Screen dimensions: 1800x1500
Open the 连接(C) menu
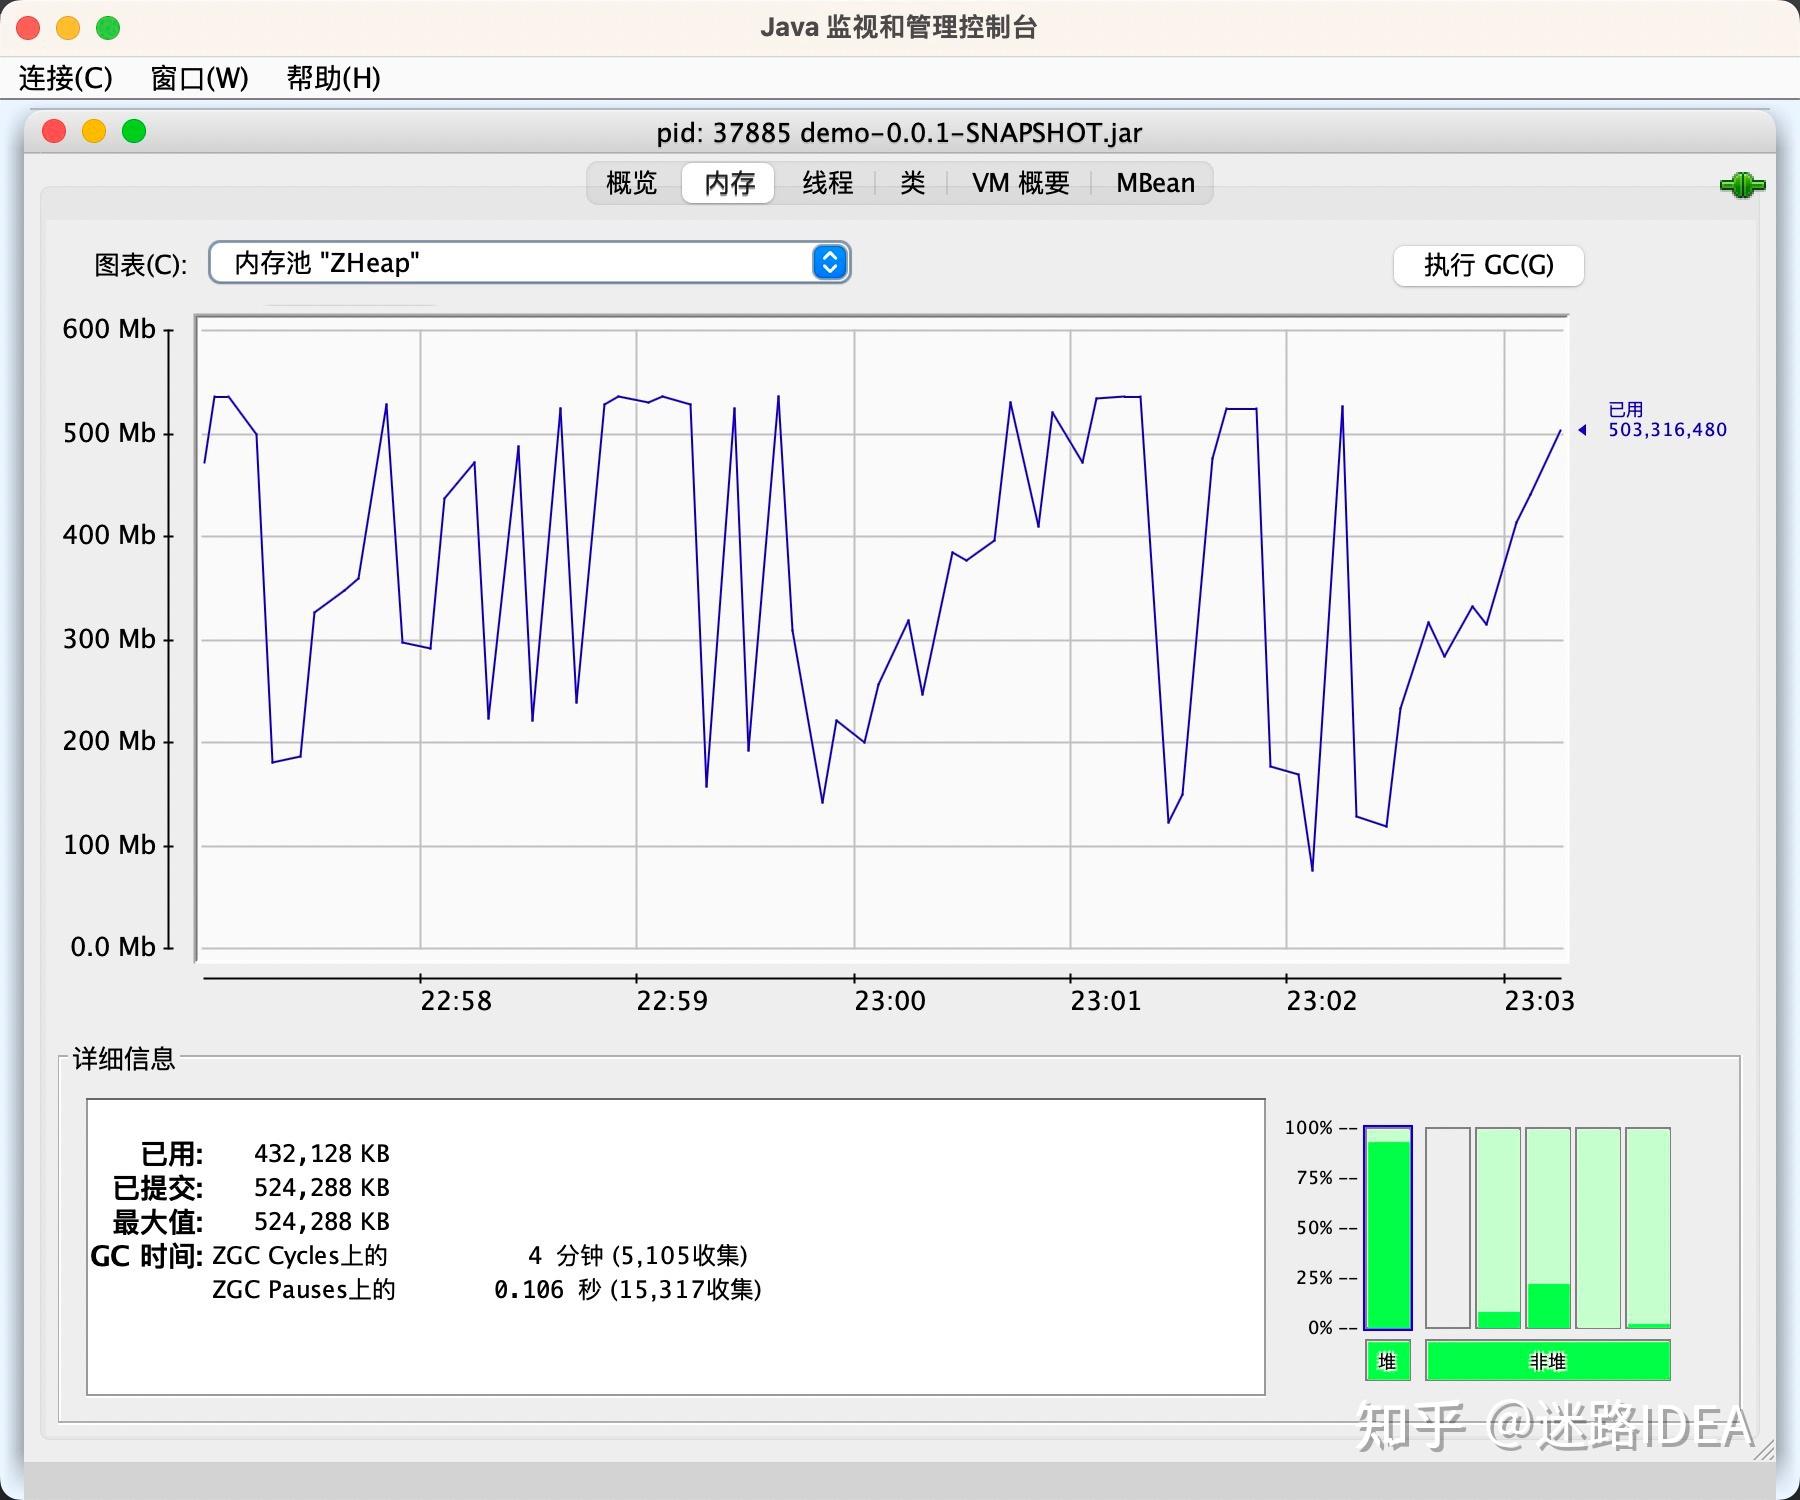63,78
